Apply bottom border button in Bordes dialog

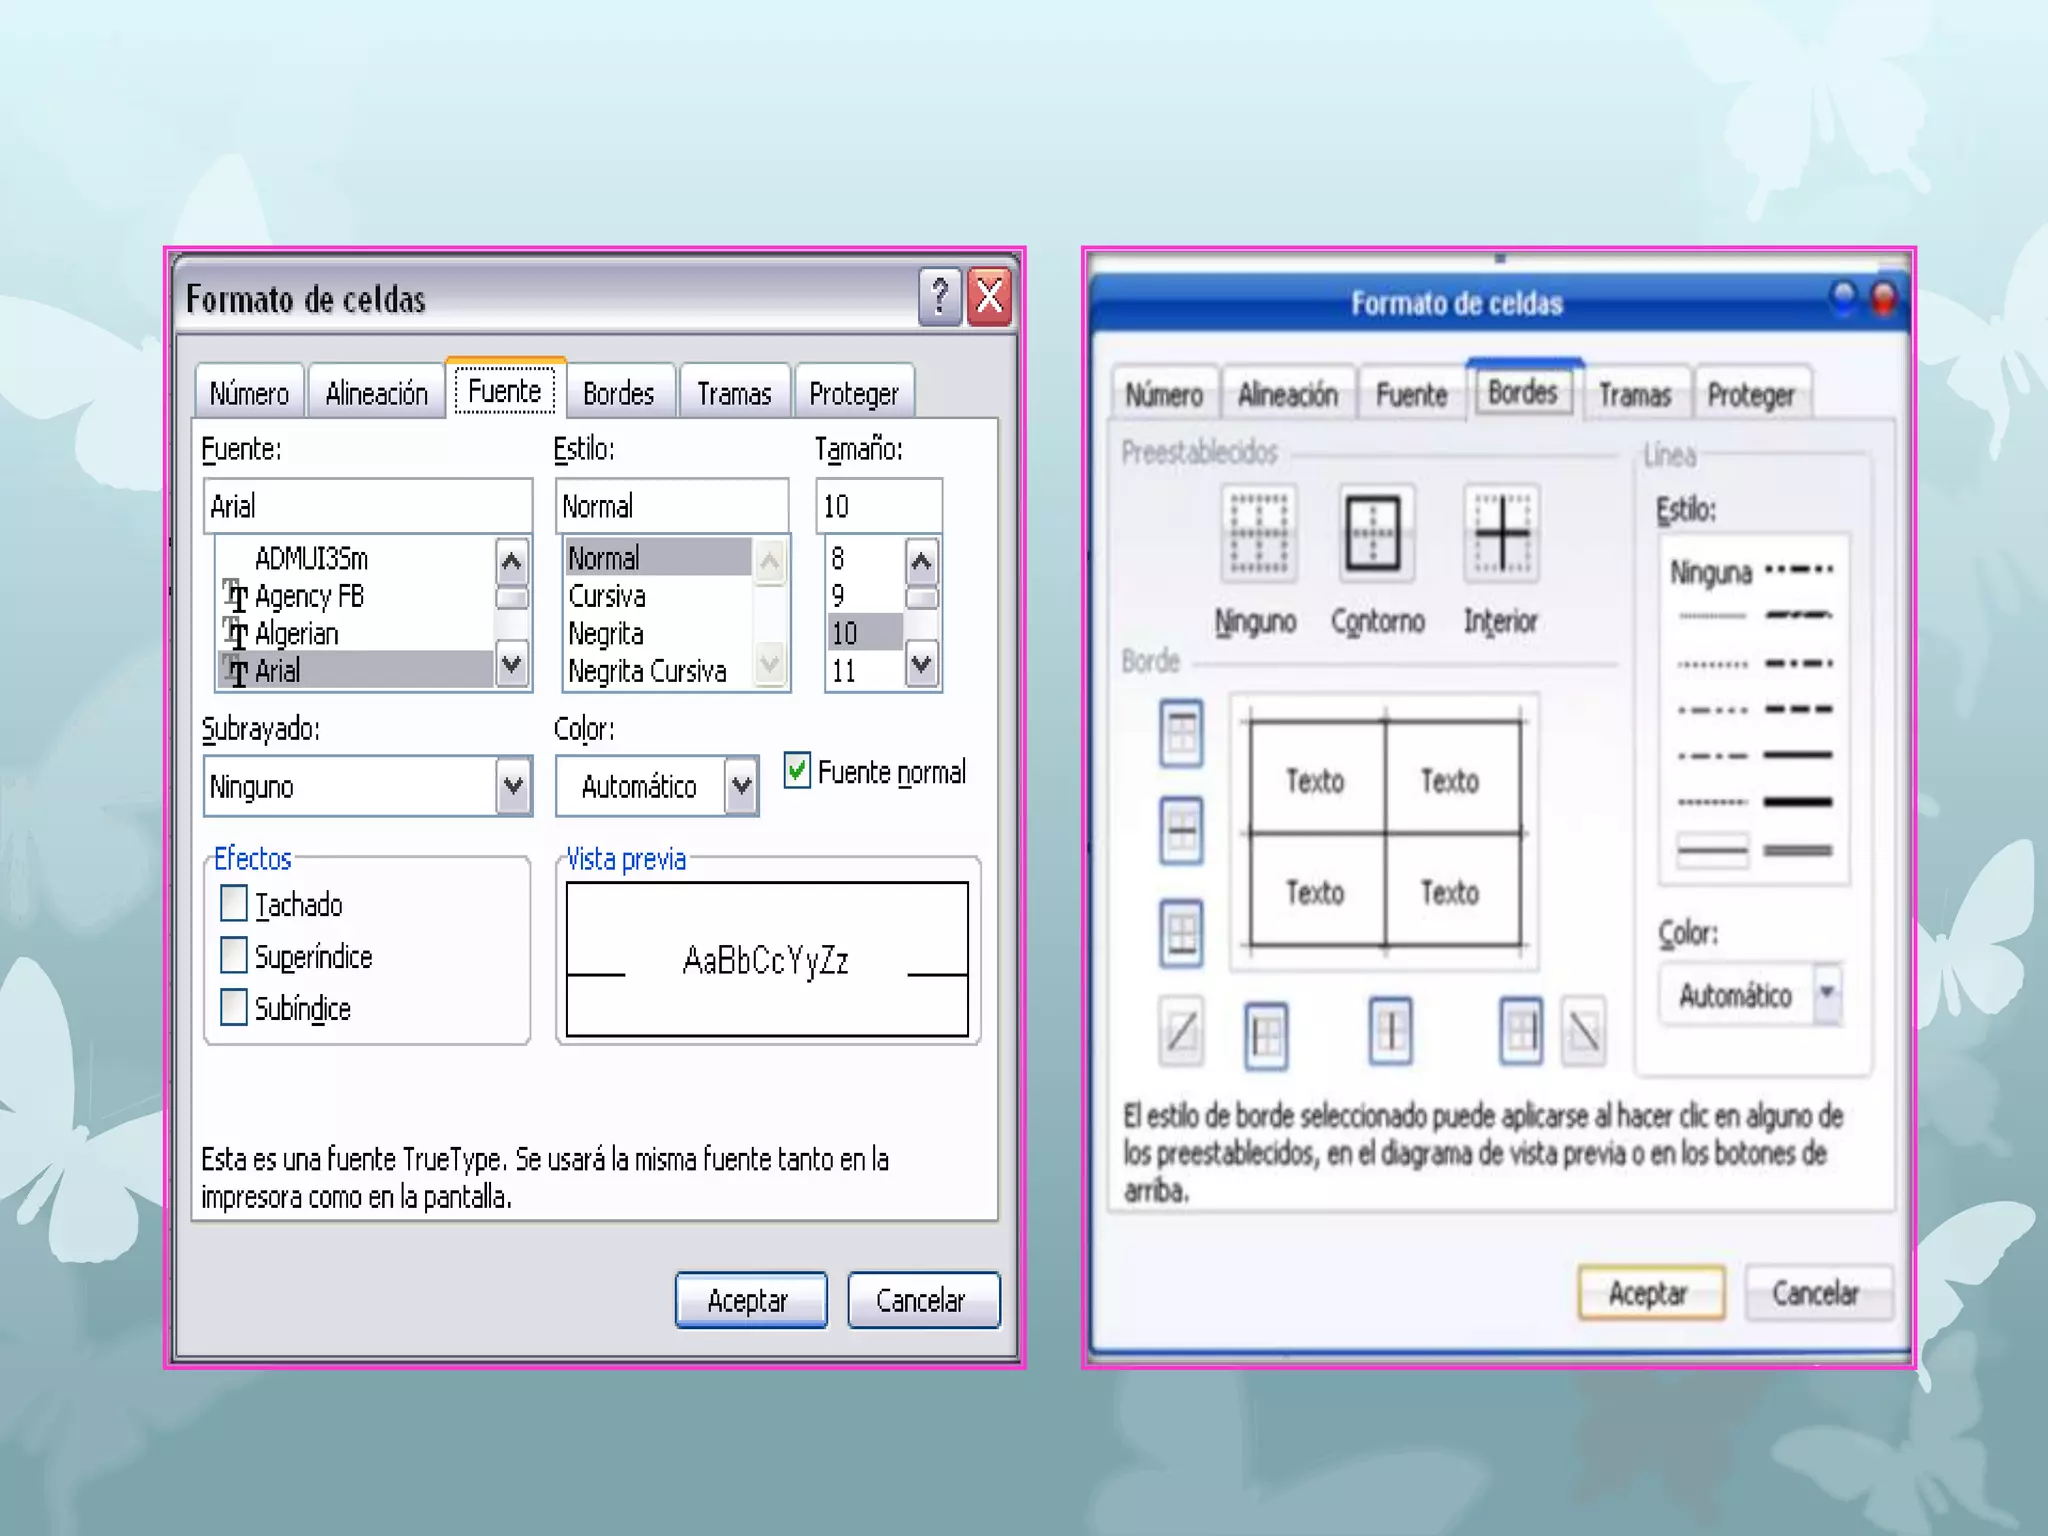[1181, 934]
